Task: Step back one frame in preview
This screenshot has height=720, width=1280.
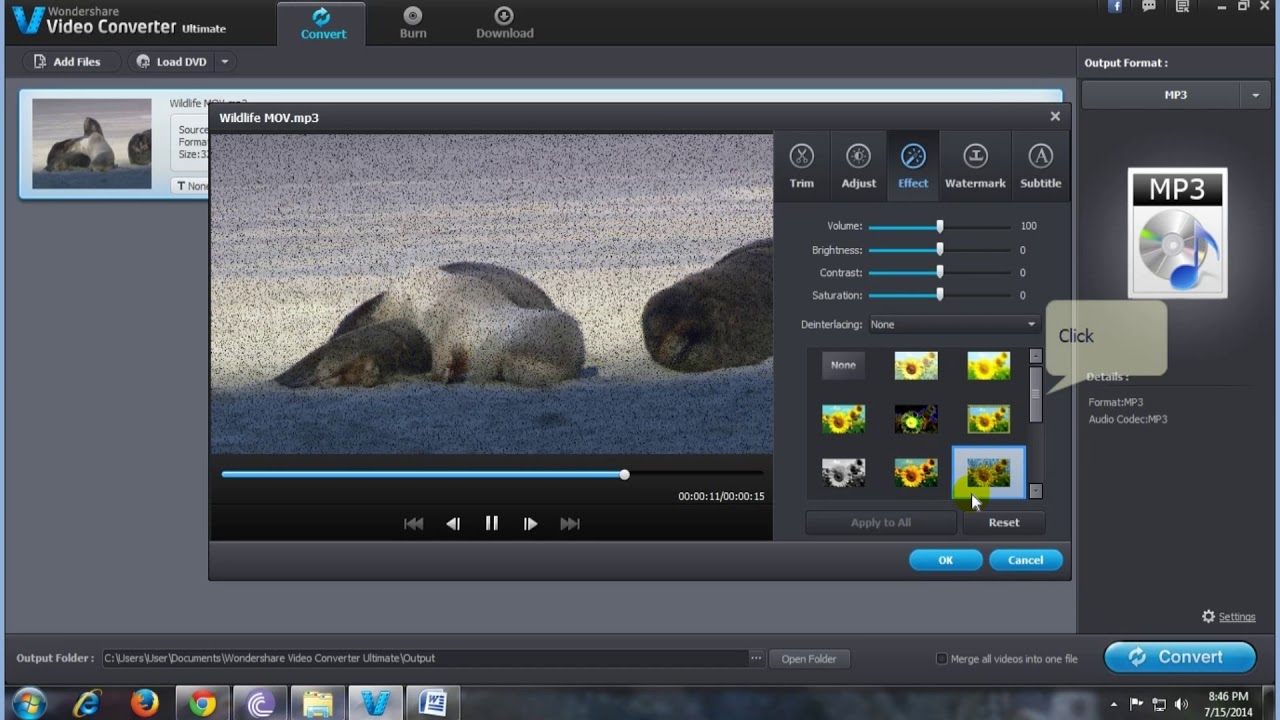Action: (453, 523)
